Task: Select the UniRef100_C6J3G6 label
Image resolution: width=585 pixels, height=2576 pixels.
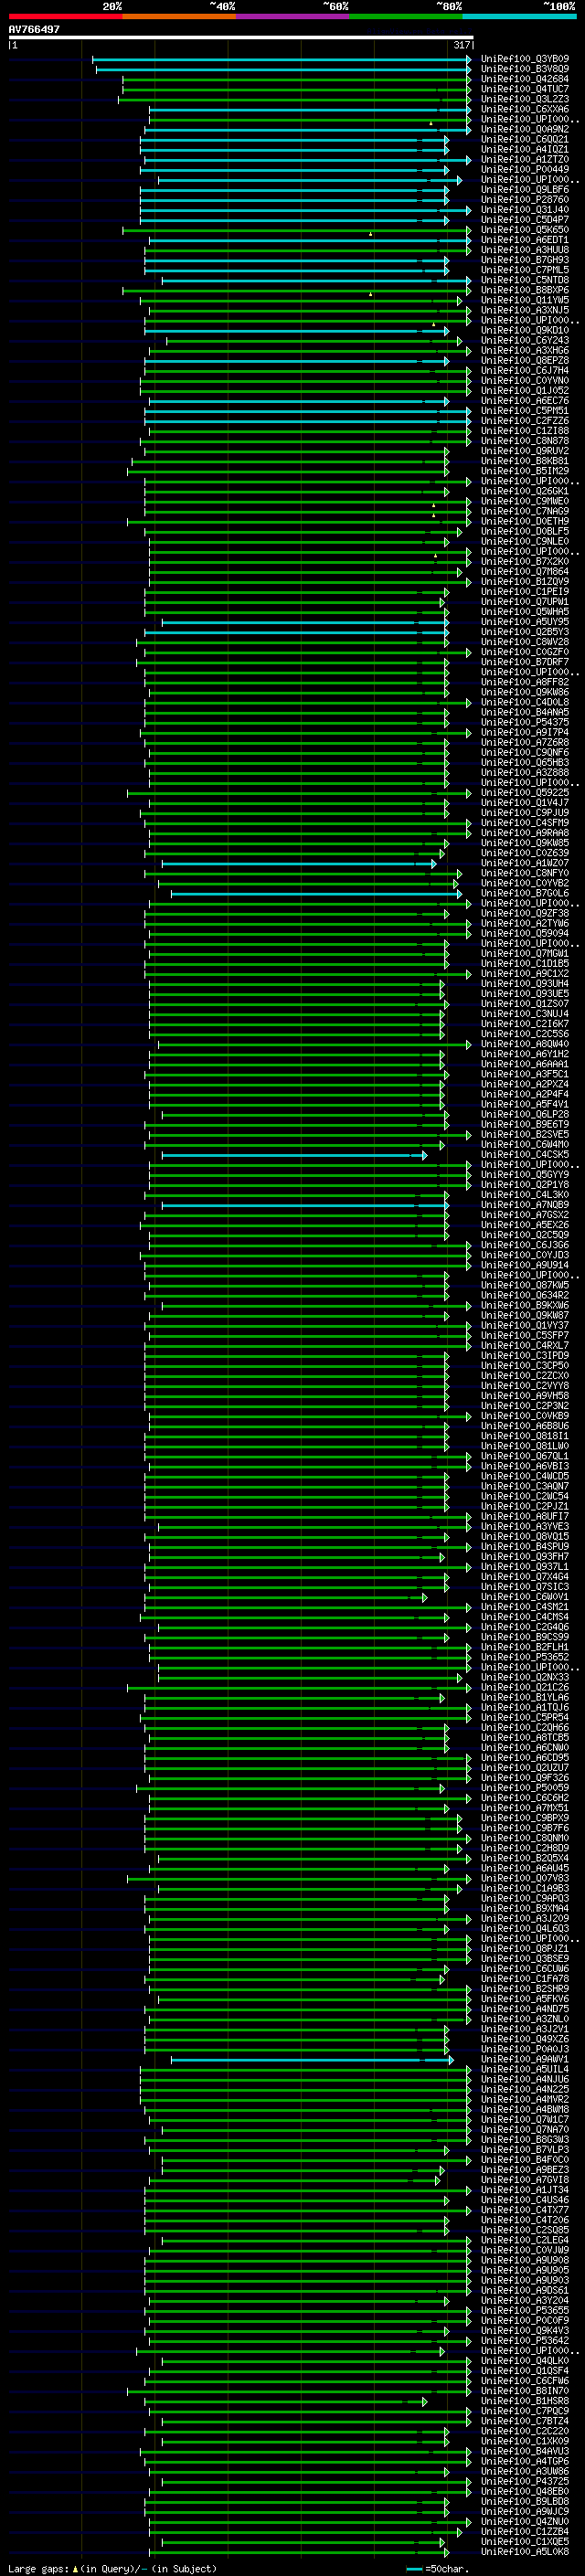Action: [525, 1246]
